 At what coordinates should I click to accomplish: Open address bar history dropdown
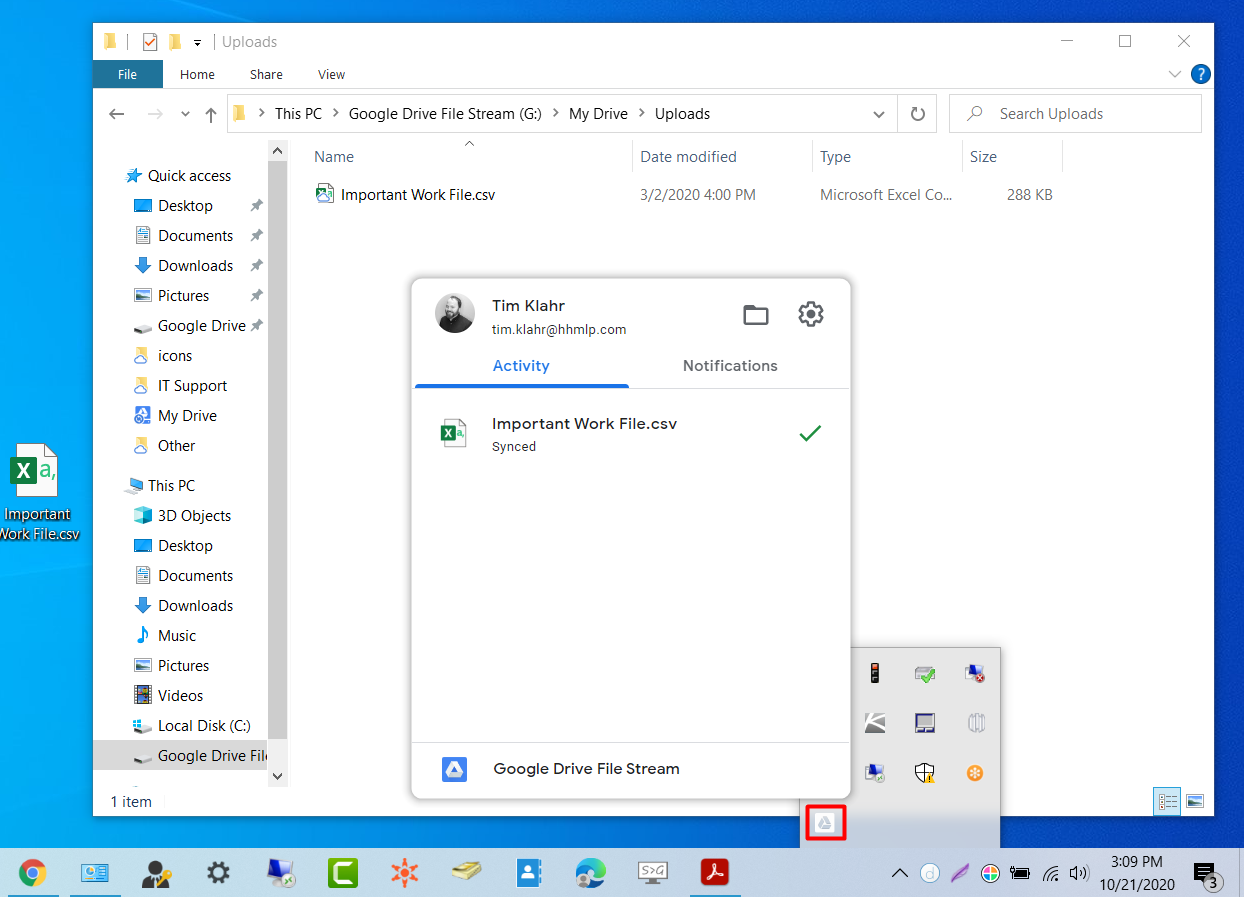[x=879, y=114]
